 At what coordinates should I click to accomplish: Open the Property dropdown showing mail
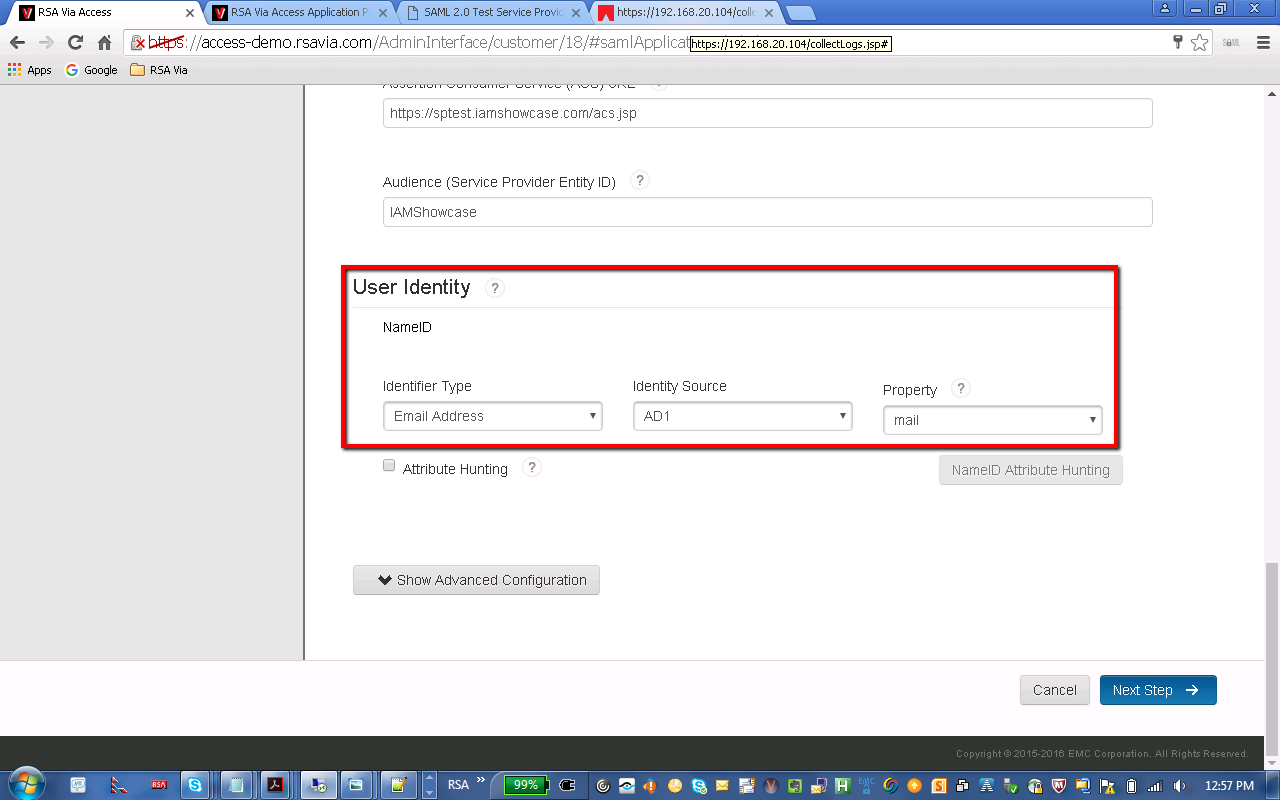[x=992, y=420]
